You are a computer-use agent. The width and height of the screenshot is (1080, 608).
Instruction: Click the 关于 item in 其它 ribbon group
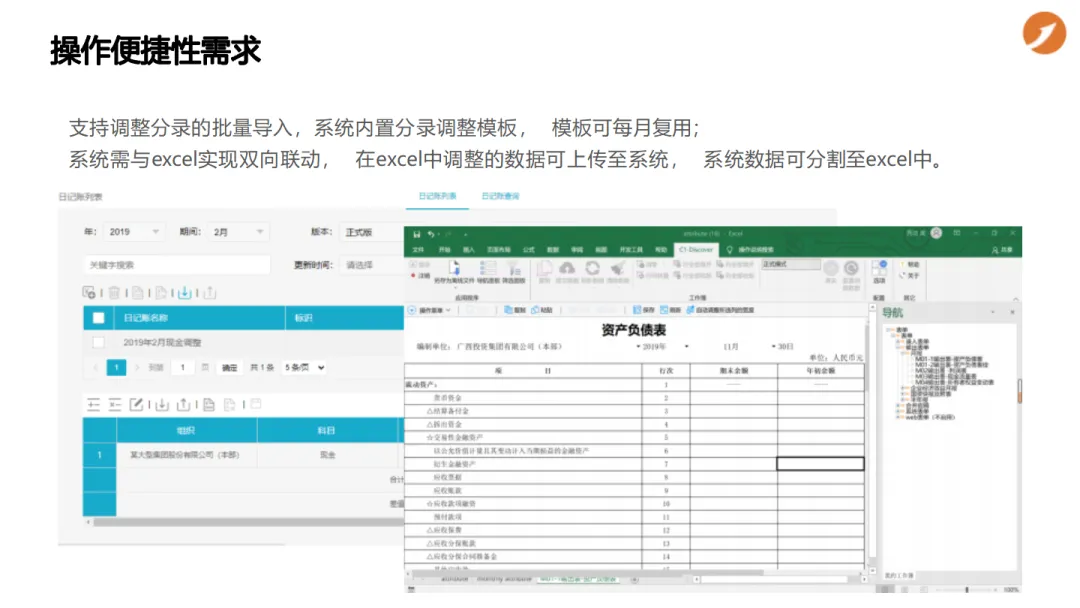click(910, 275)
